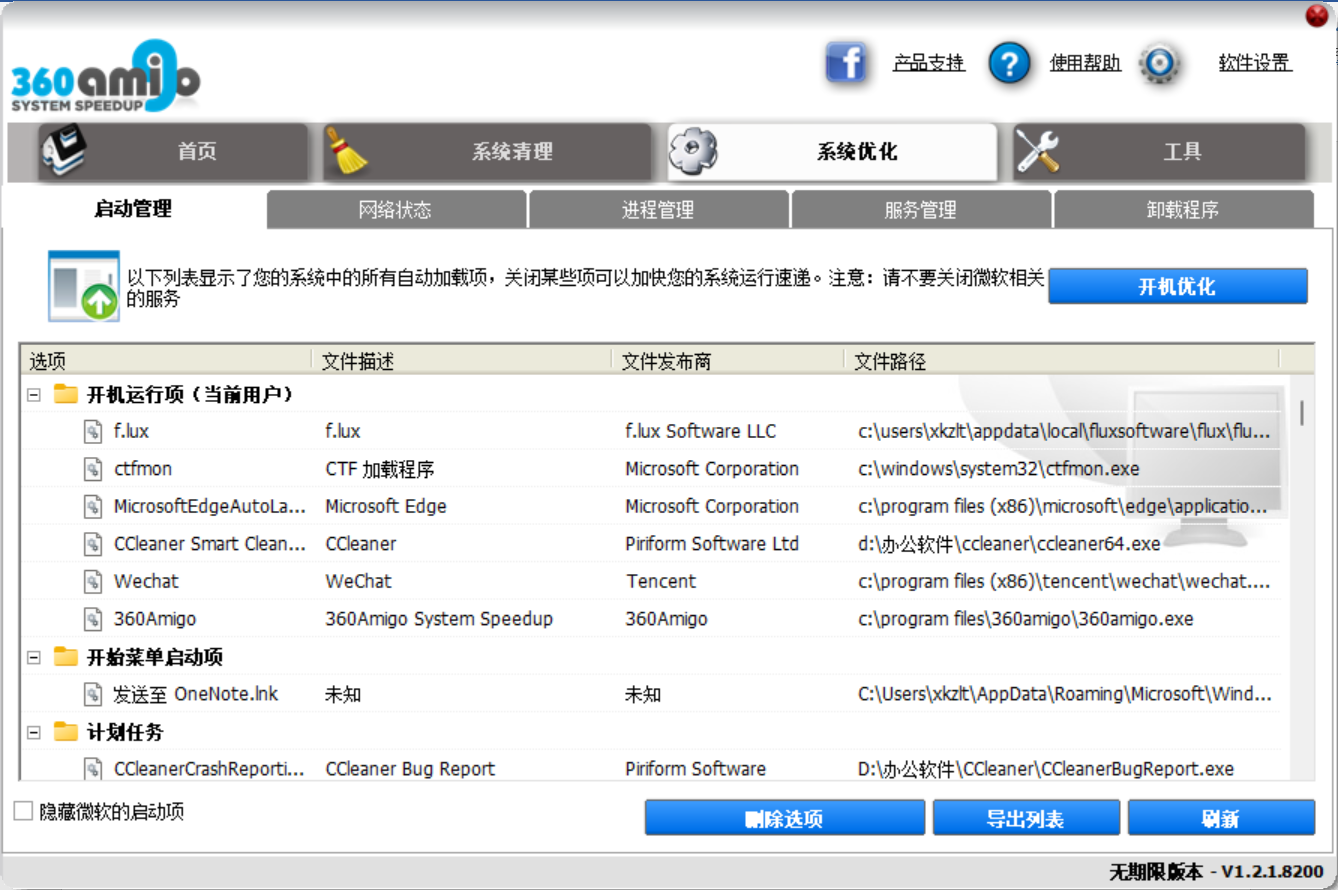Click the file icon next to ctfmon
Viewport: 1338px width, 890px height.
click(x=93, y=469)
